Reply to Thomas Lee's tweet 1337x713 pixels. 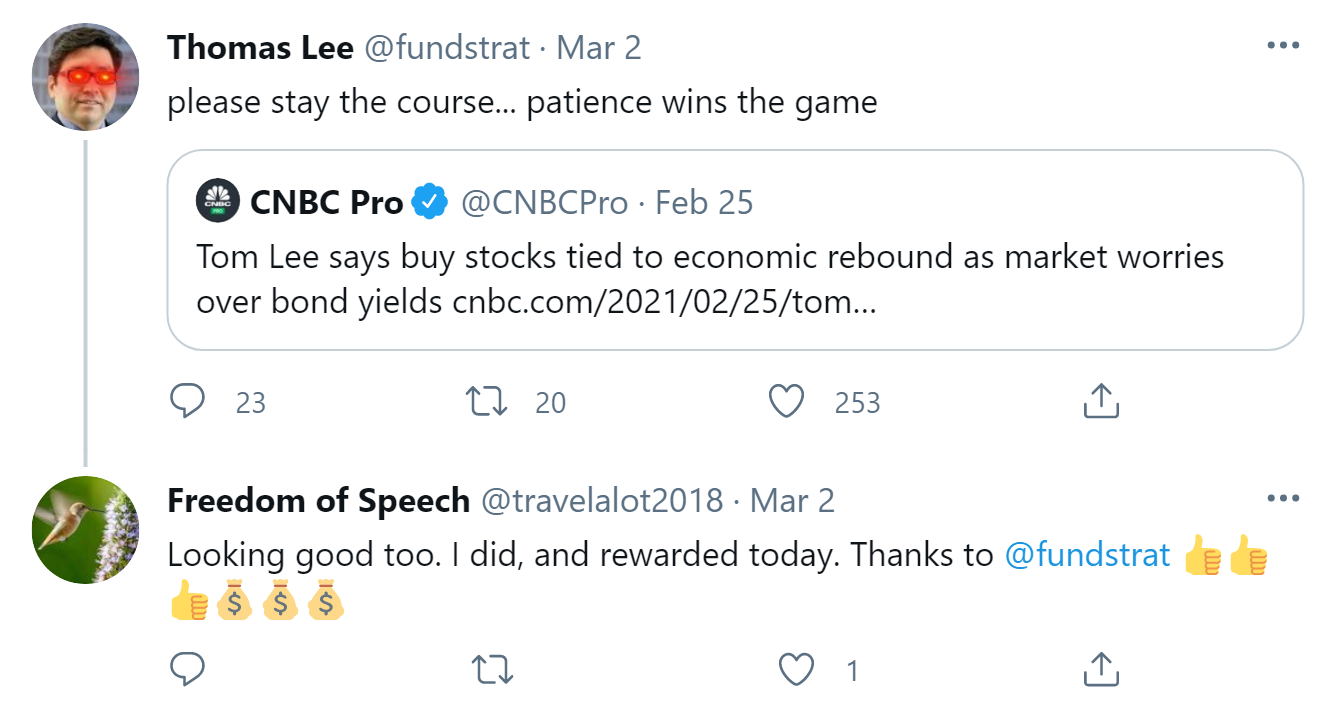(x=188, y=401)
